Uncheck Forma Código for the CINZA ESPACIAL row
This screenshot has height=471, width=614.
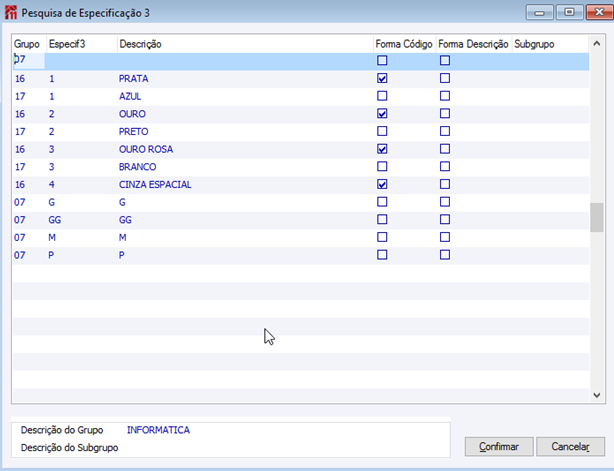coord(382,184)
